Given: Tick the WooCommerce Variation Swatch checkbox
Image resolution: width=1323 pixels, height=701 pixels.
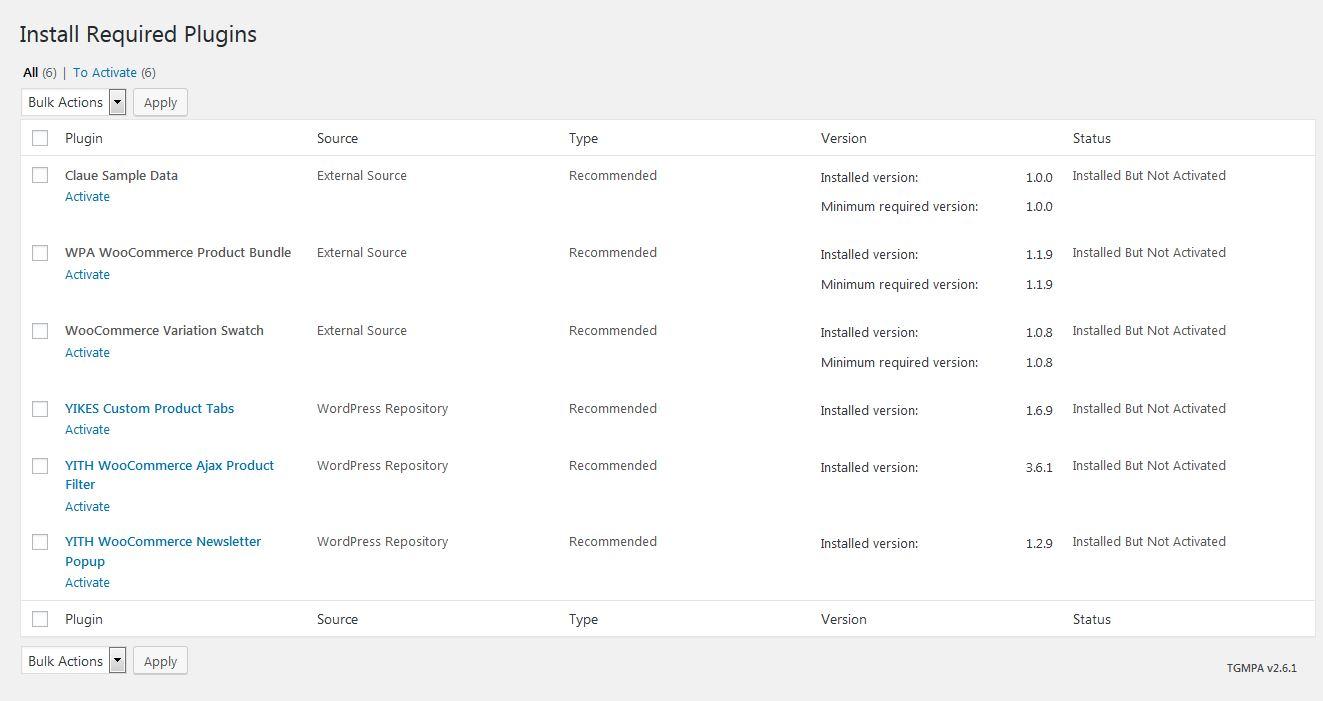Looking at the screenshot, I should pos(40,331).
